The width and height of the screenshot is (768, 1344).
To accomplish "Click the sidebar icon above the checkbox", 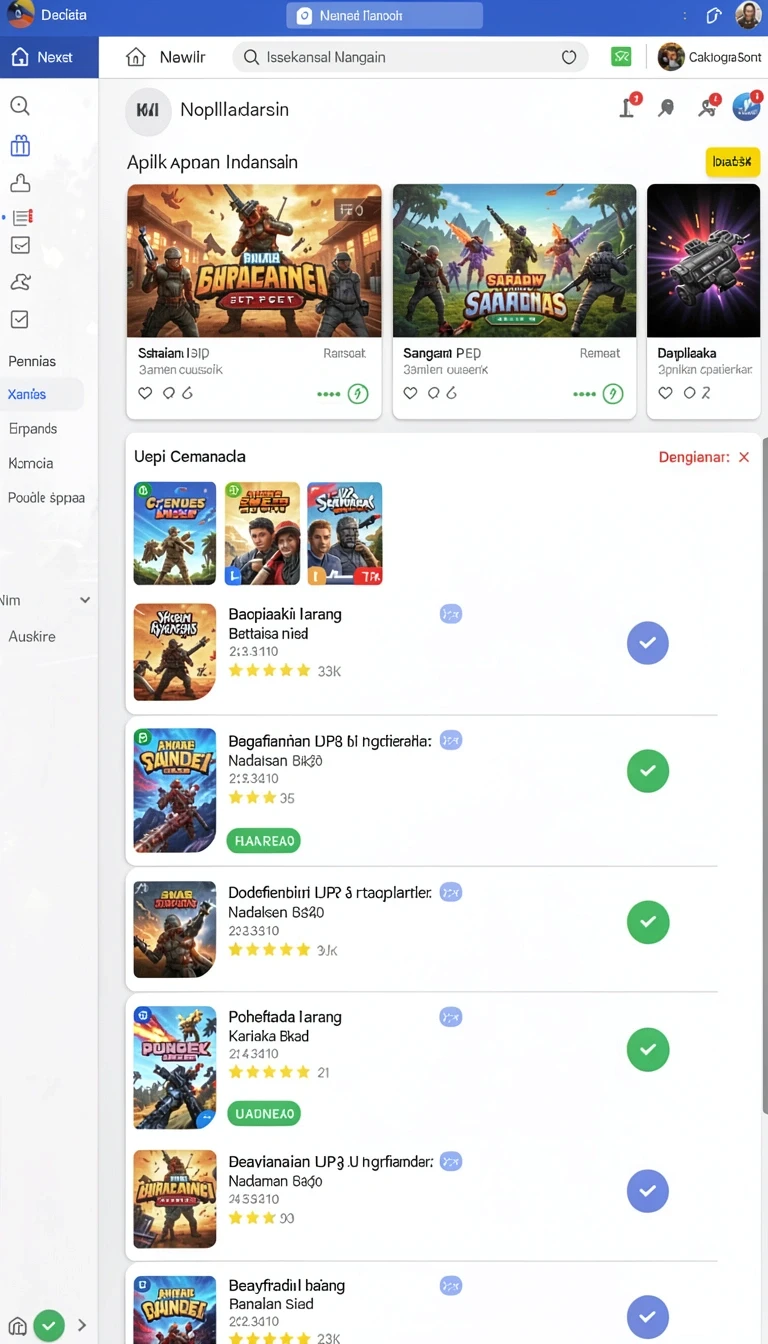I will 20,282.
